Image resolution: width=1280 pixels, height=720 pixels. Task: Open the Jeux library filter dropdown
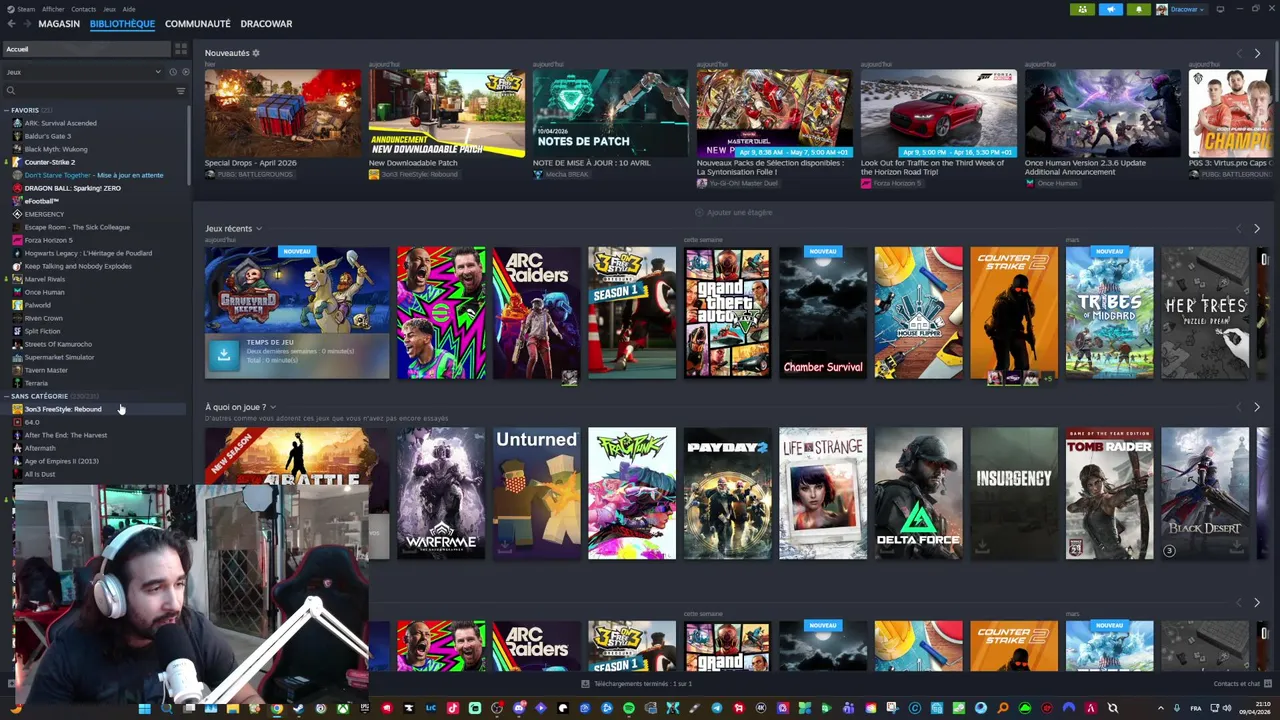pyautogui.click(x=83, y=72)
